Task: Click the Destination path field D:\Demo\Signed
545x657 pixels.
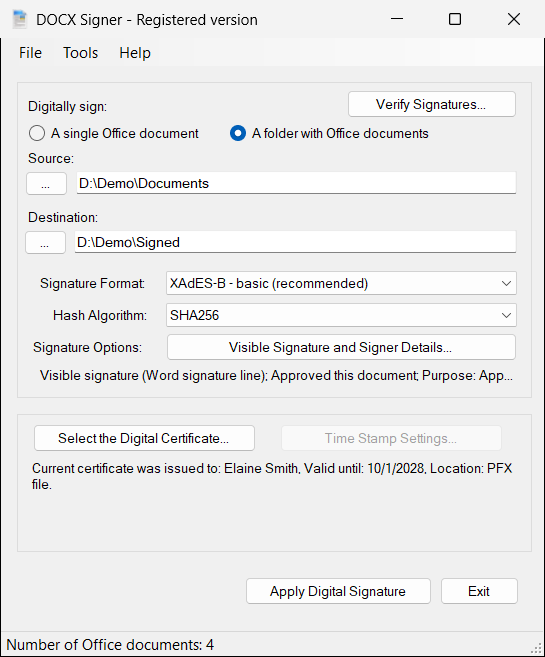Action: pos(295,242)
